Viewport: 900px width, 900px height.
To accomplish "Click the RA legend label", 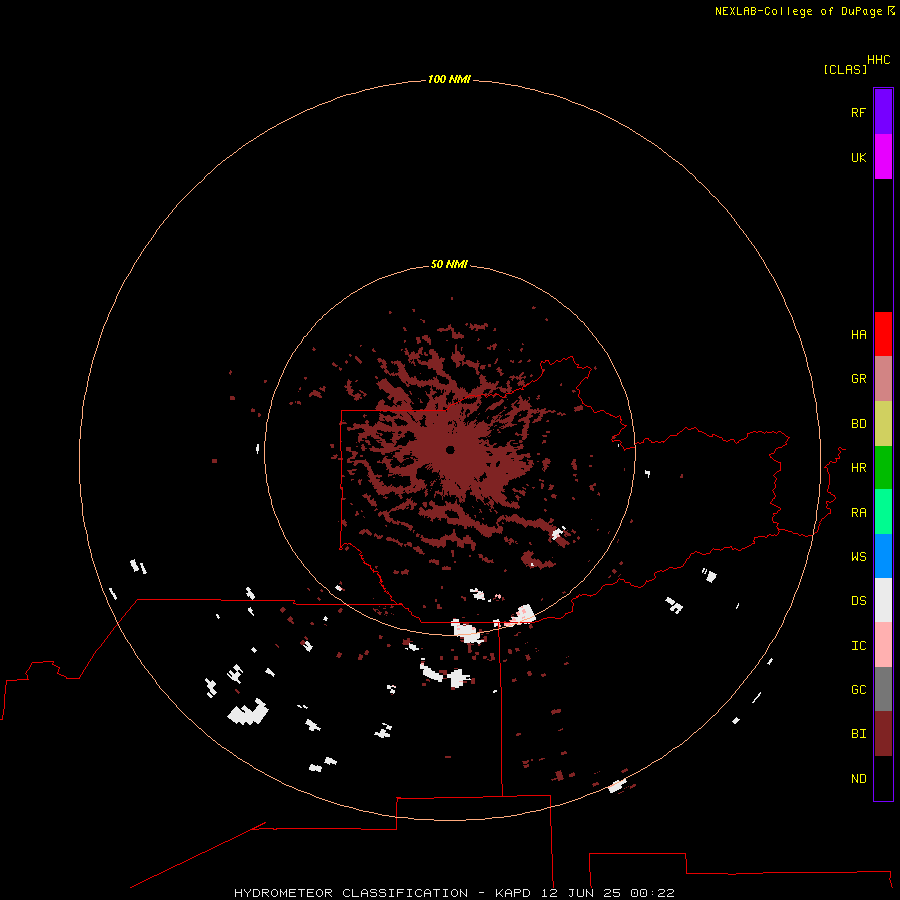I will tap(858, 513).
